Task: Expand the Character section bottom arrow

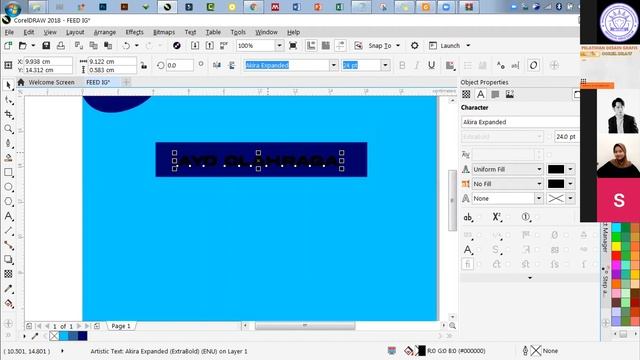Action: (x=530, y=278)
